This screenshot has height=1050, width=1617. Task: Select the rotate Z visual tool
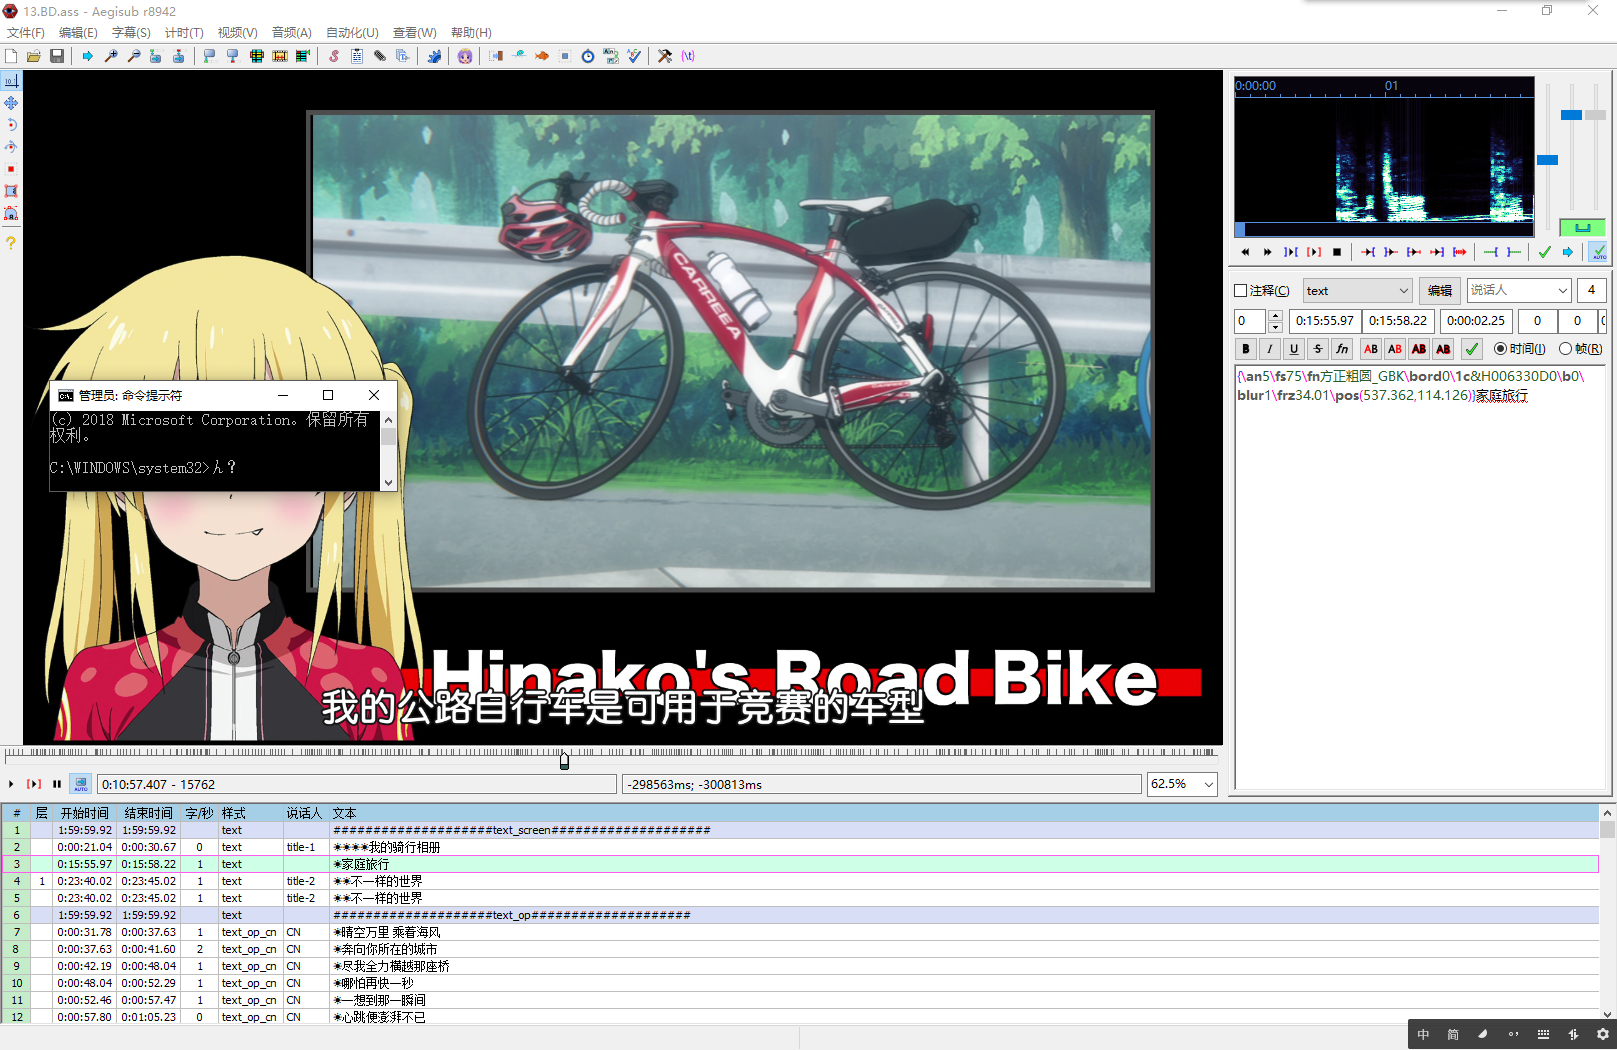pos(11,125)
